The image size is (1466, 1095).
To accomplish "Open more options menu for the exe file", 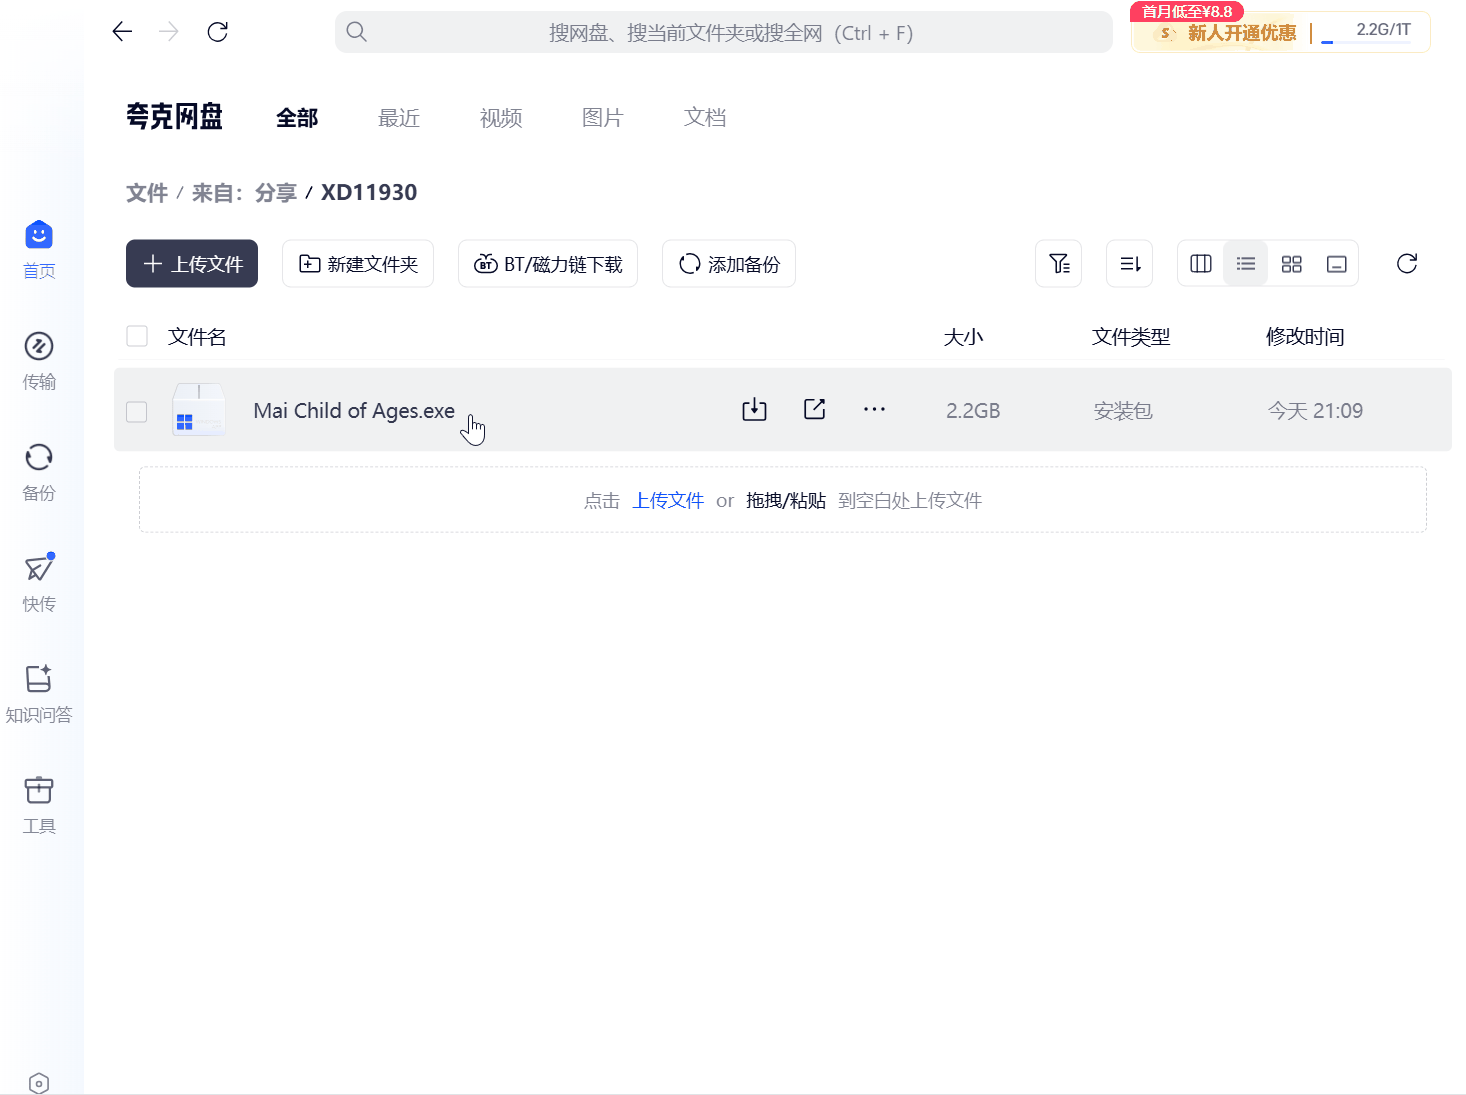I will point(874,409).
